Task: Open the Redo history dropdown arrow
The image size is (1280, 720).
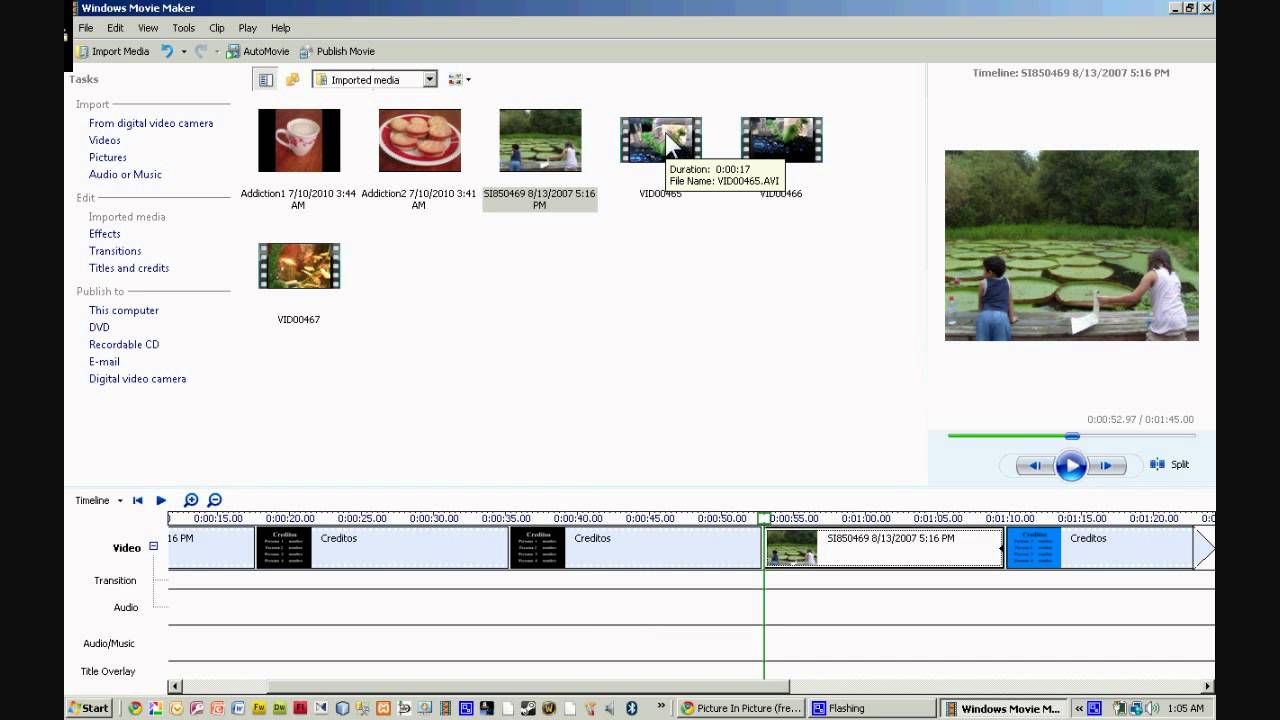Action: point(217,51)
